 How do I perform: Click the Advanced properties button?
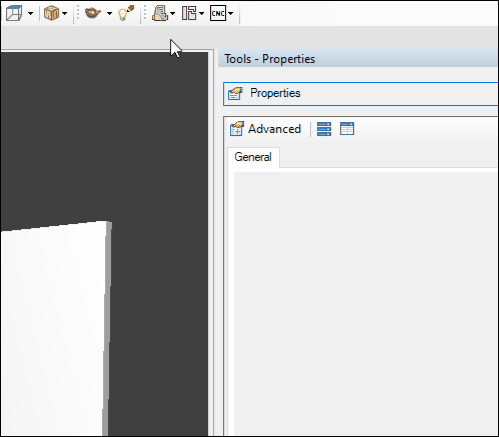tap(265, 129)
